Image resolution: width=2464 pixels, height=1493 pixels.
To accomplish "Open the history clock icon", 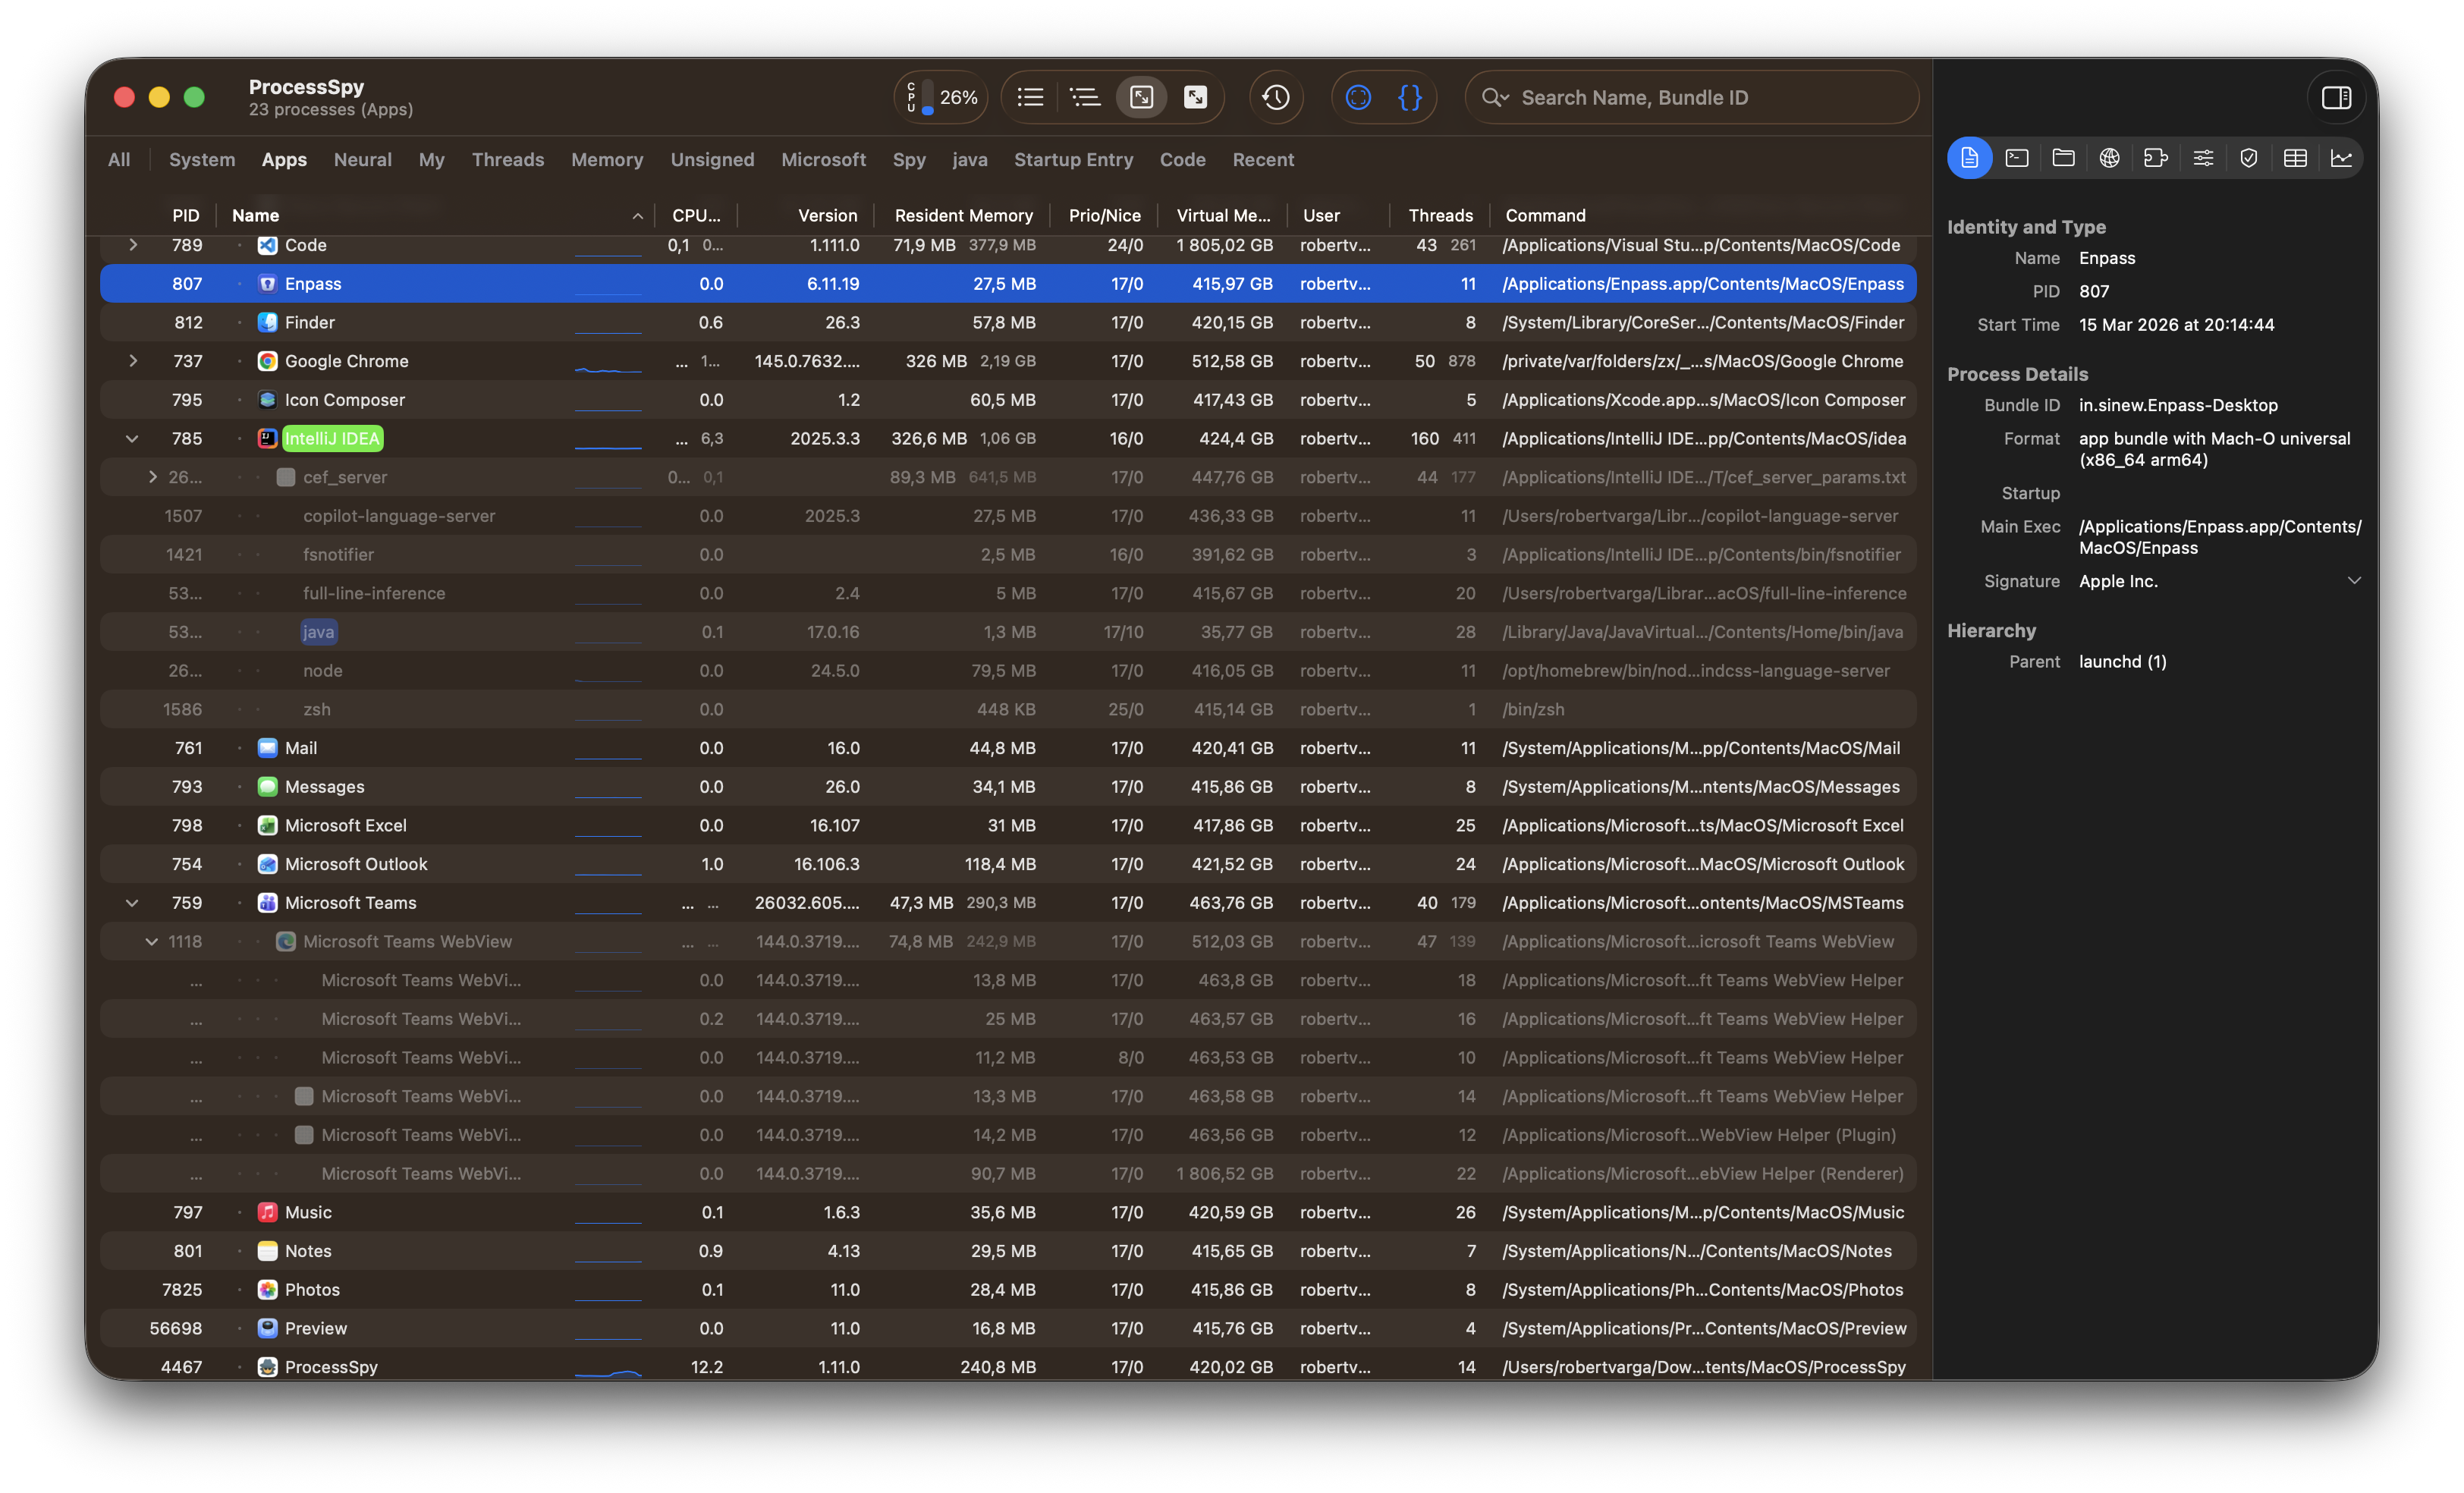I will pyautogui.click(x=1276, y=97).
